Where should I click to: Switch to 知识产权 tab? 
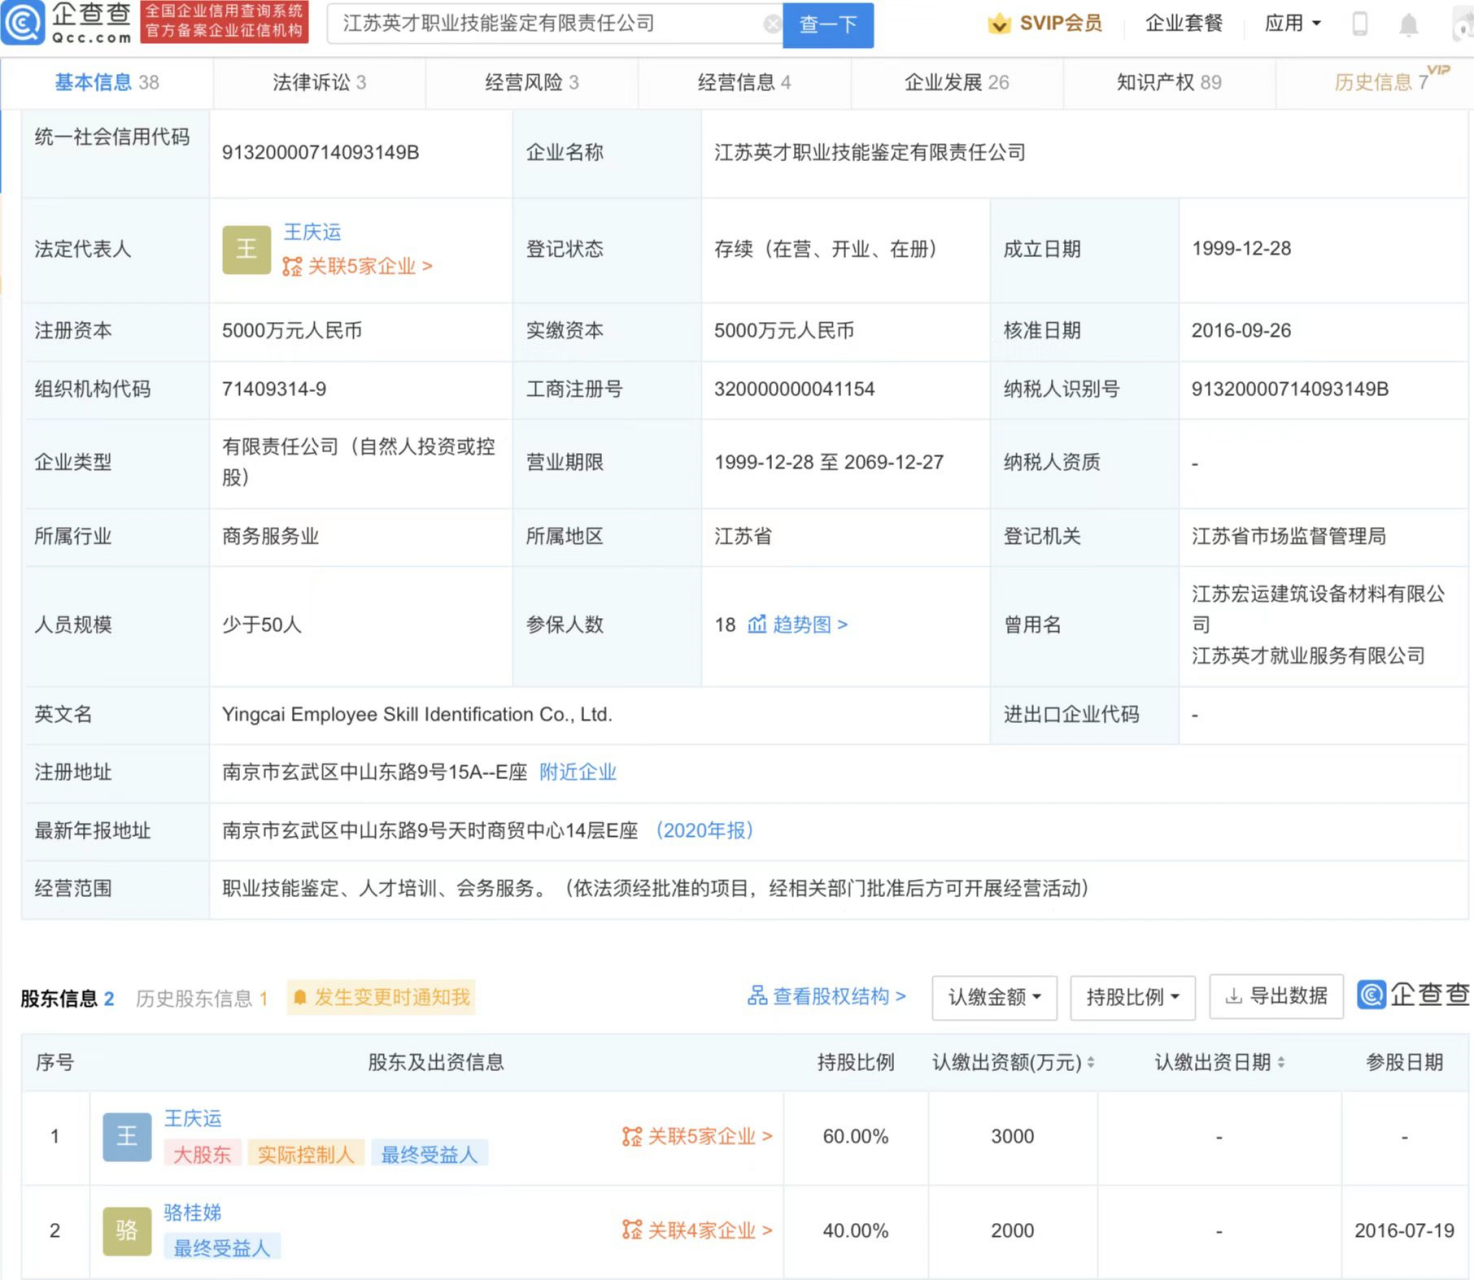pyautogui.click(x=1169, y=83)
